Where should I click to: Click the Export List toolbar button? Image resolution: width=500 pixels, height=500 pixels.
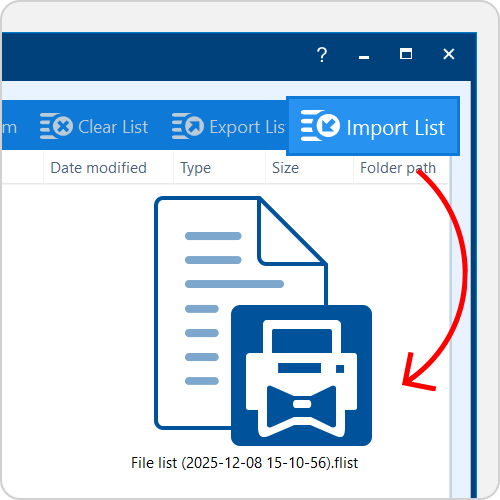point(228,127)
